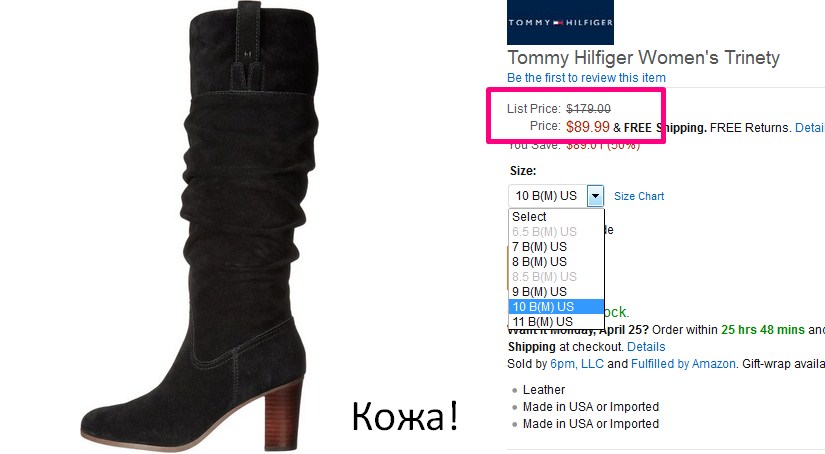Open the Size Chart link
Image resolution: width=825 pixels, height=454 pixels.
(x=639, y=196)
